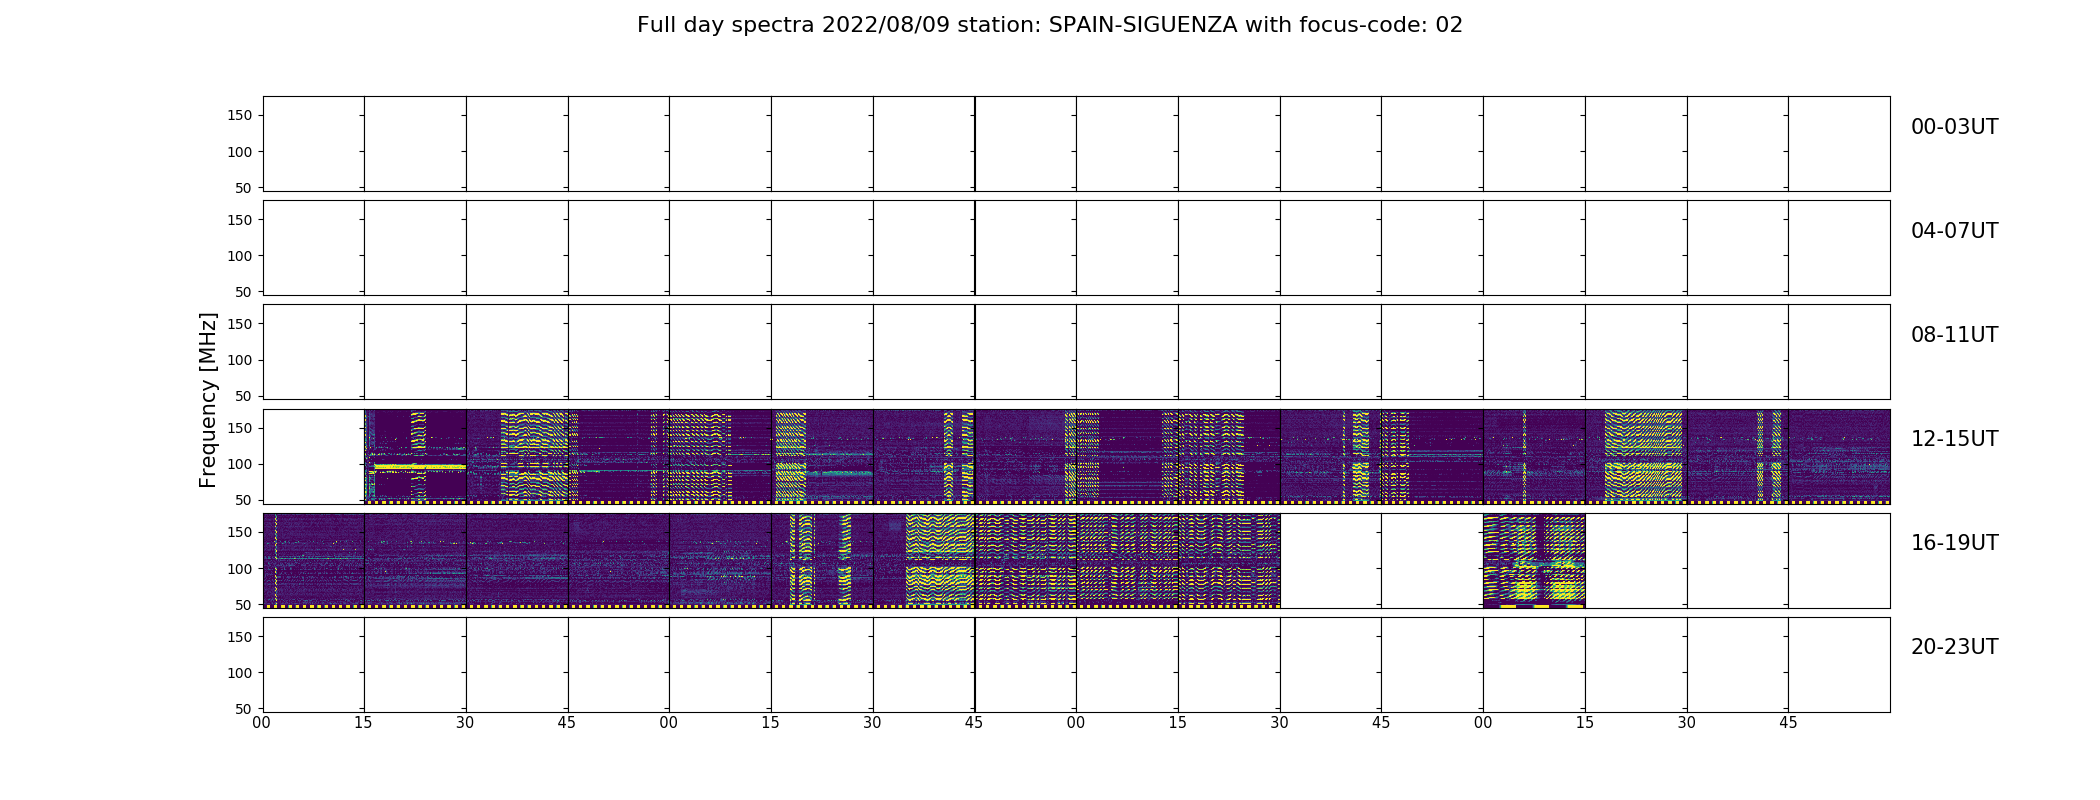2100x800 pixels.
Task: Click the leftmost '00' time-axis tick label
Action: (x=262, y=723)
